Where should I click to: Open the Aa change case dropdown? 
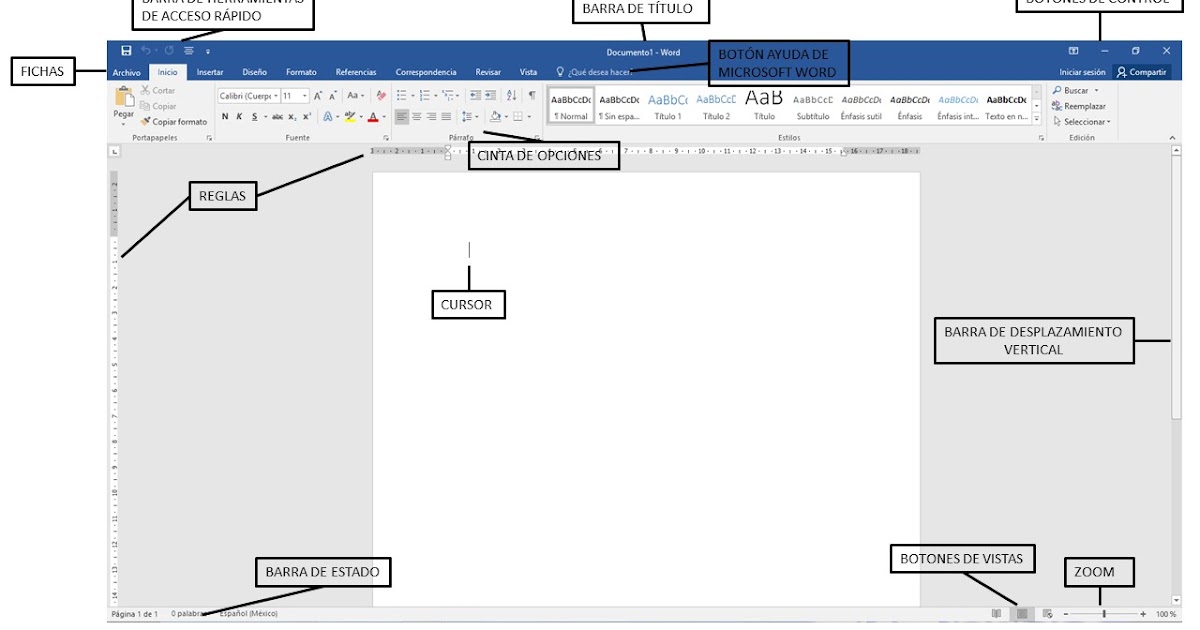(x=360, y=96)
